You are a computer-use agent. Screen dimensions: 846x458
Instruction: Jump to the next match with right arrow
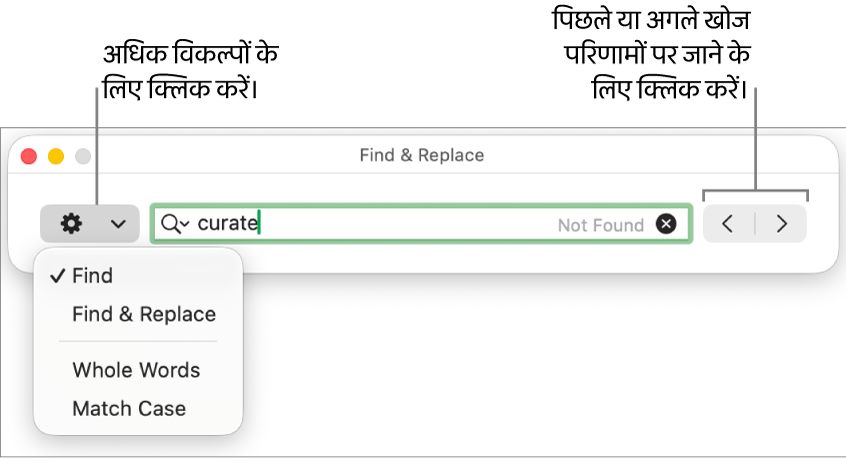[782, 224]
